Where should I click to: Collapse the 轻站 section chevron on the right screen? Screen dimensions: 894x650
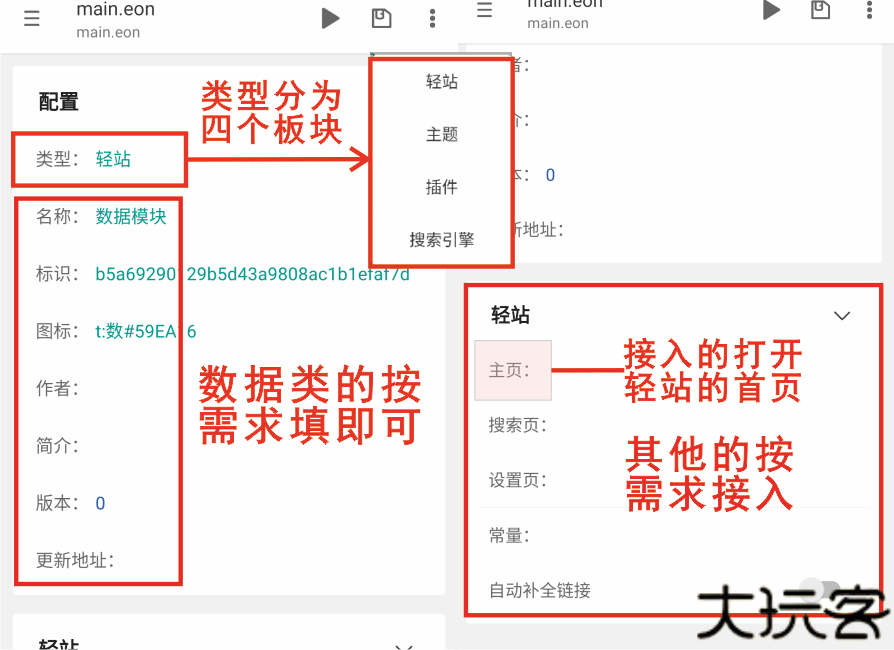tap(842, 316)
